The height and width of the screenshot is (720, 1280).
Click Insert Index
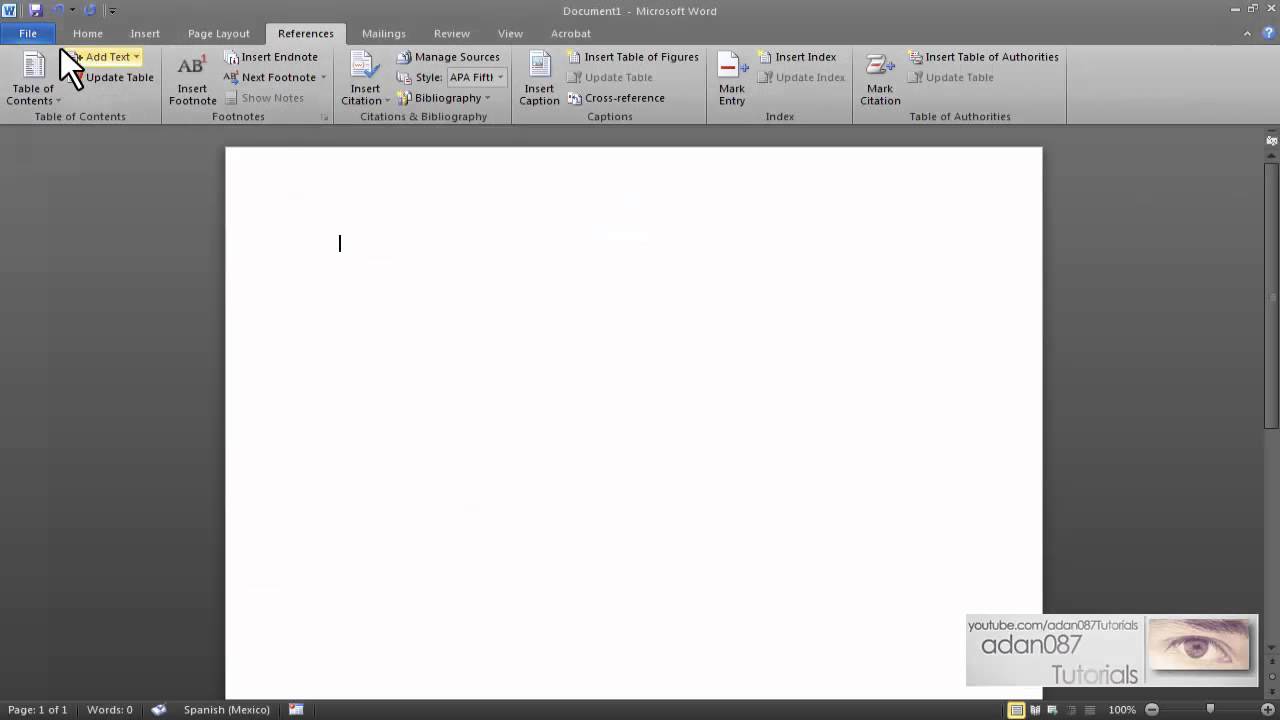(797, 57)
